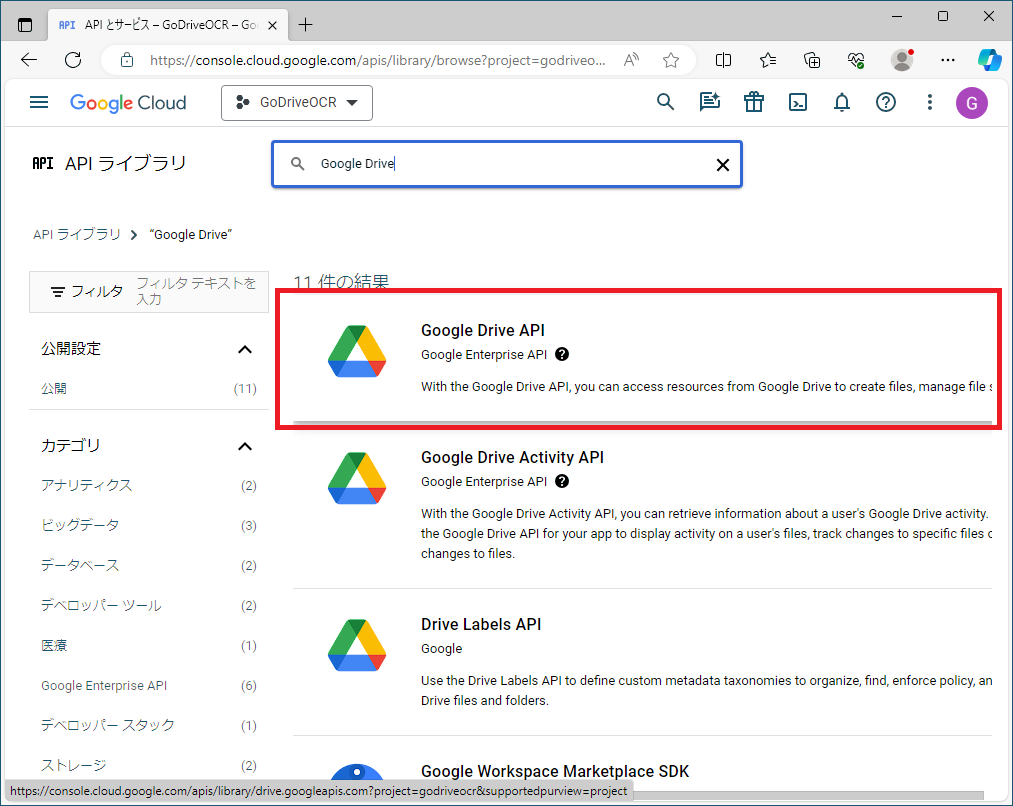1013x806 pixels.
Task: Filter by 医療 category
Action: [x=54, y=646]
